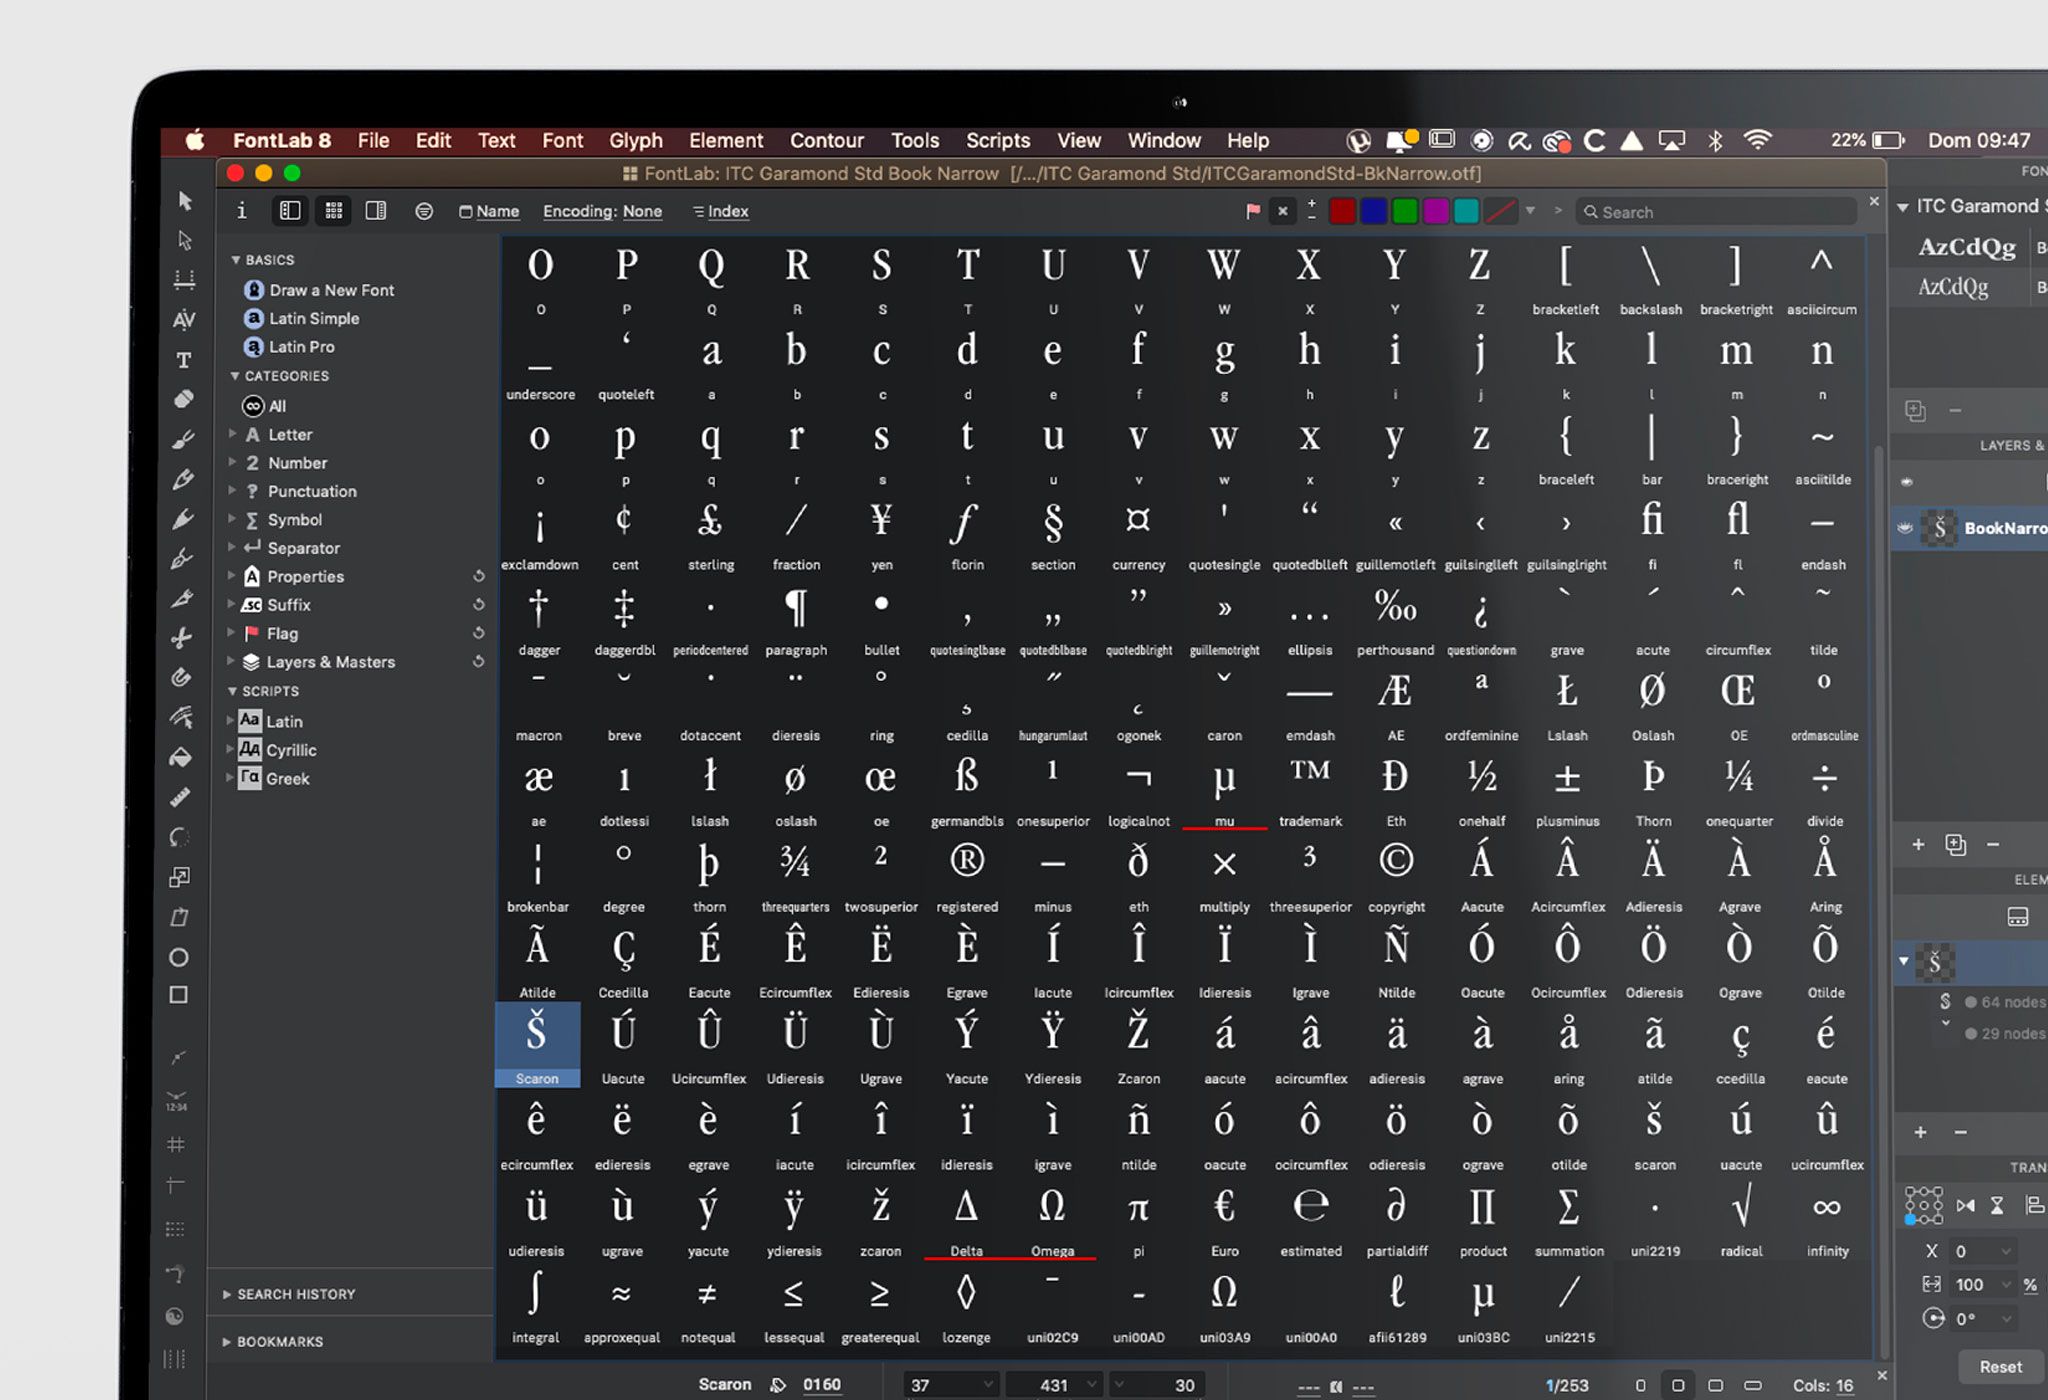Viewport: 2048px width, 1400px height.
Task: Choose the Text tool
Action: (x=183, y=360)
